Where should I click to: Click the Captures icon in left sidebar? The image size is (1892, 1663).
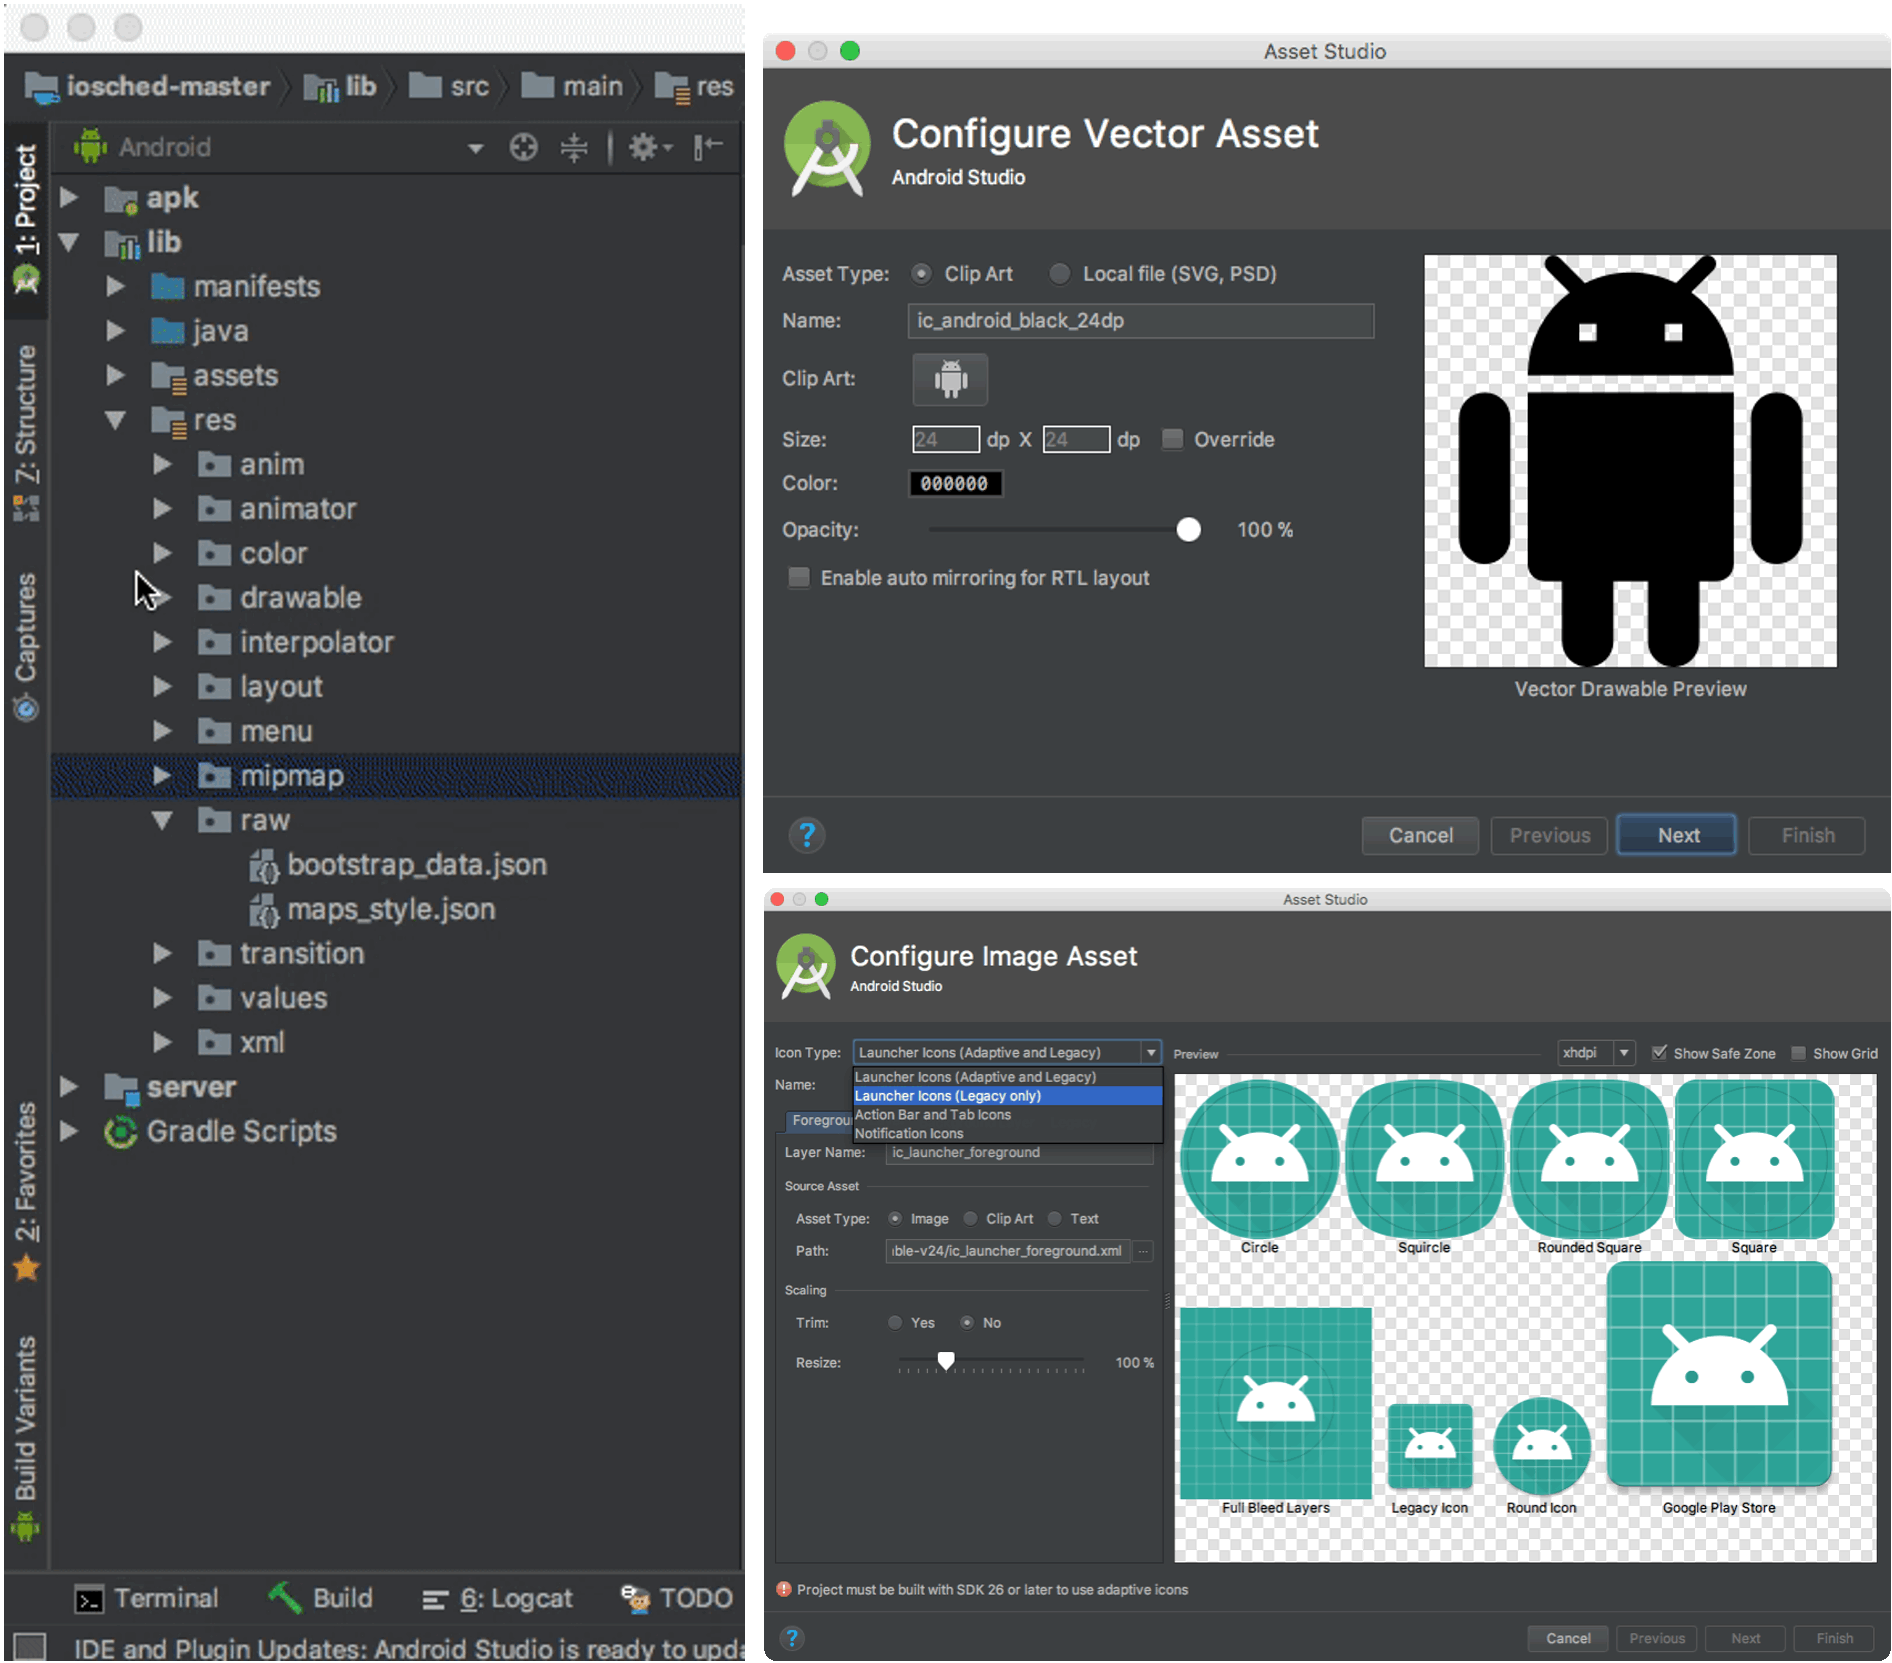tap(26, 709)
